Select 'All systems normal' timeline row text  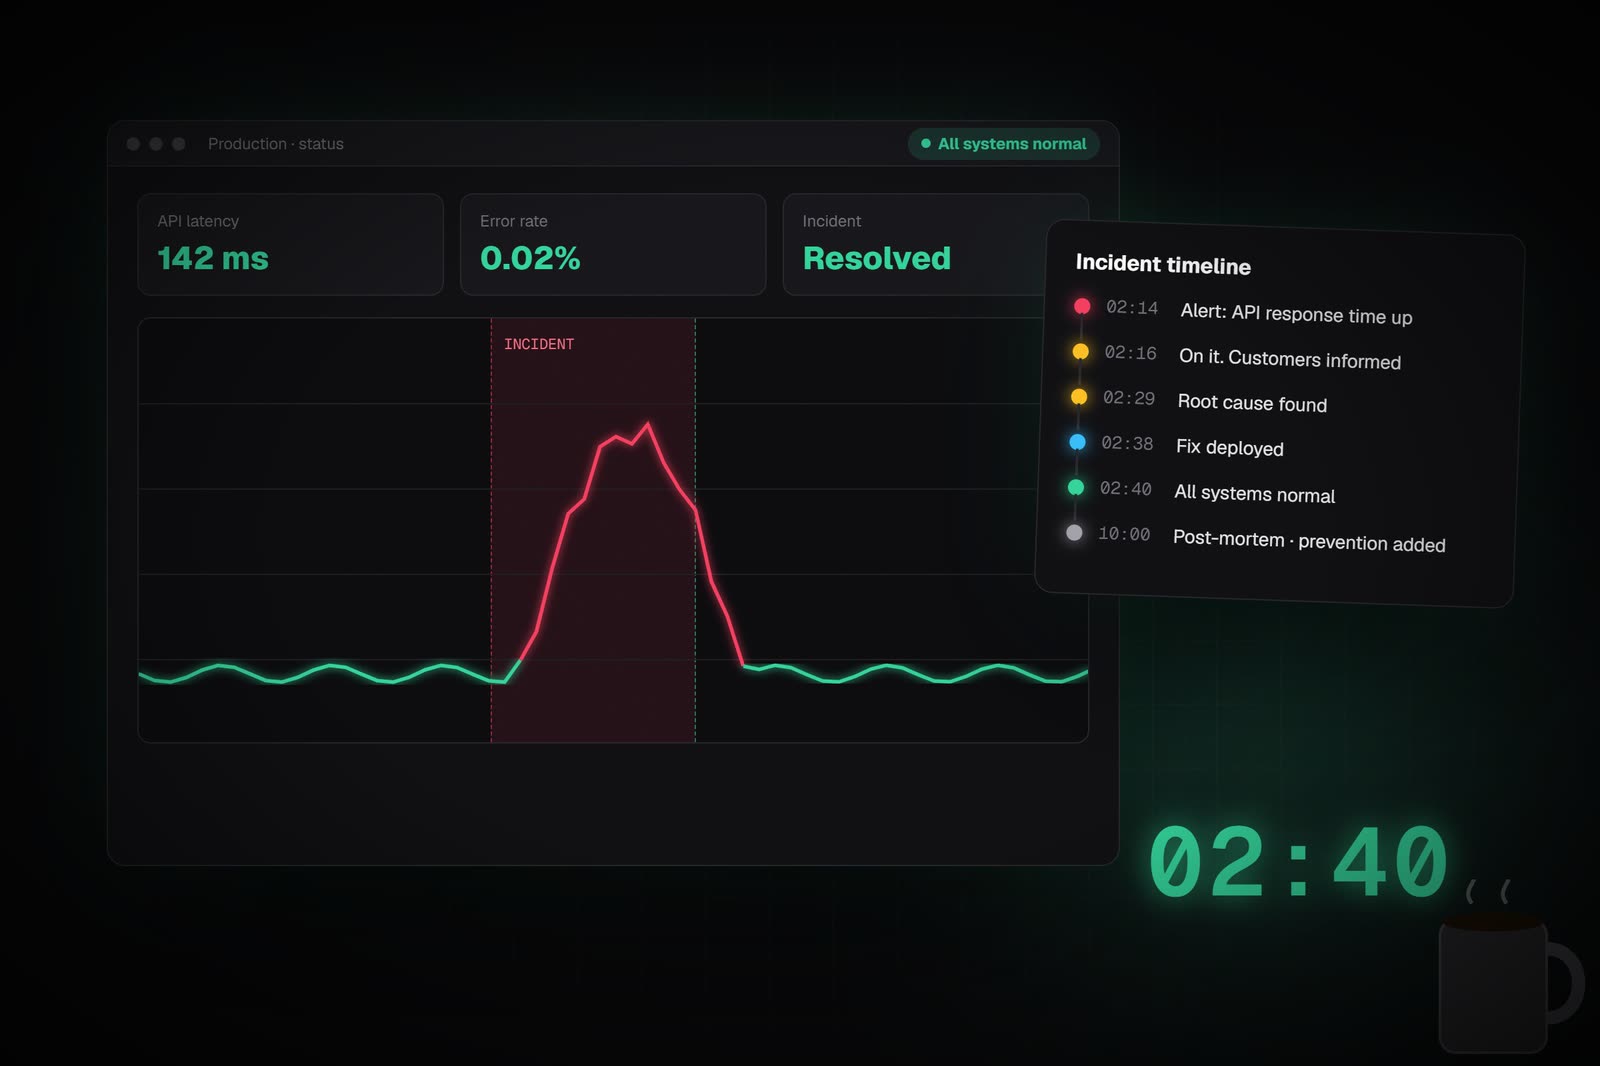(x=1255, y=494)
